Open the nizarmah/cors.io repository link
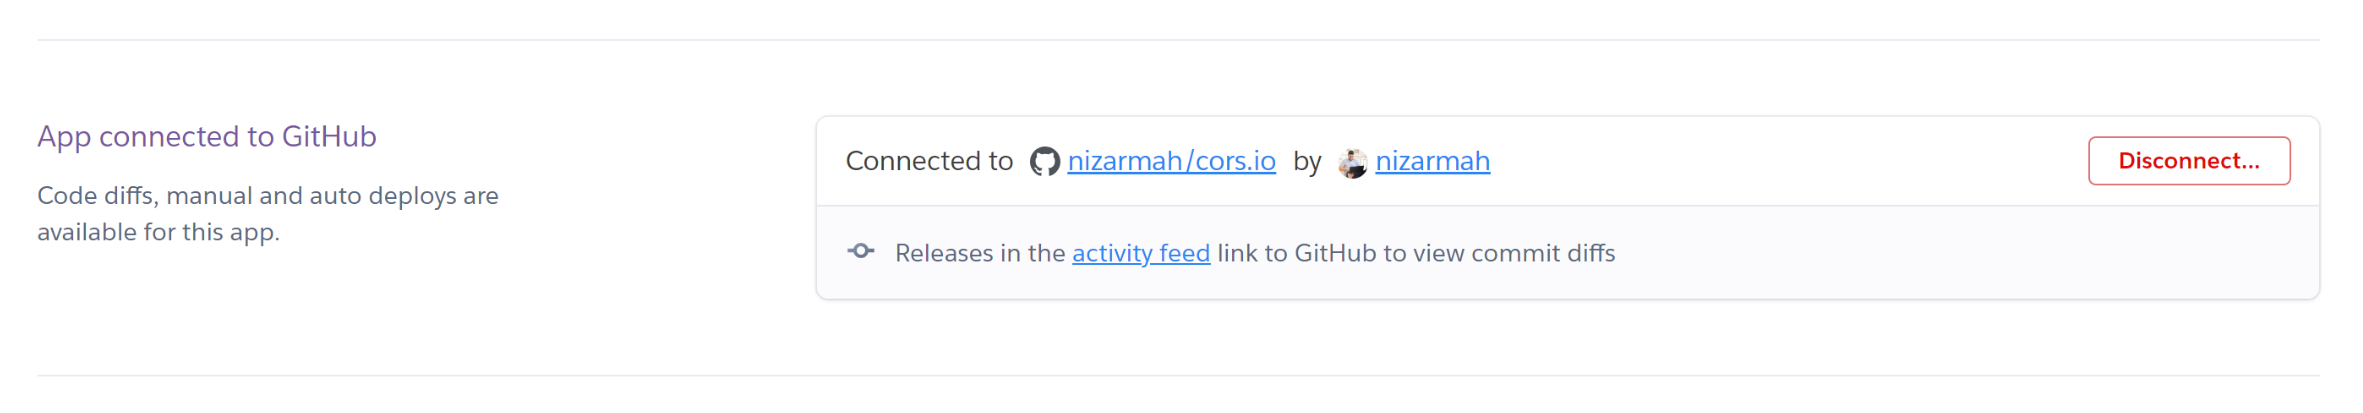This screenshot has width=2363, height=413. click(x=1171, y=161)
